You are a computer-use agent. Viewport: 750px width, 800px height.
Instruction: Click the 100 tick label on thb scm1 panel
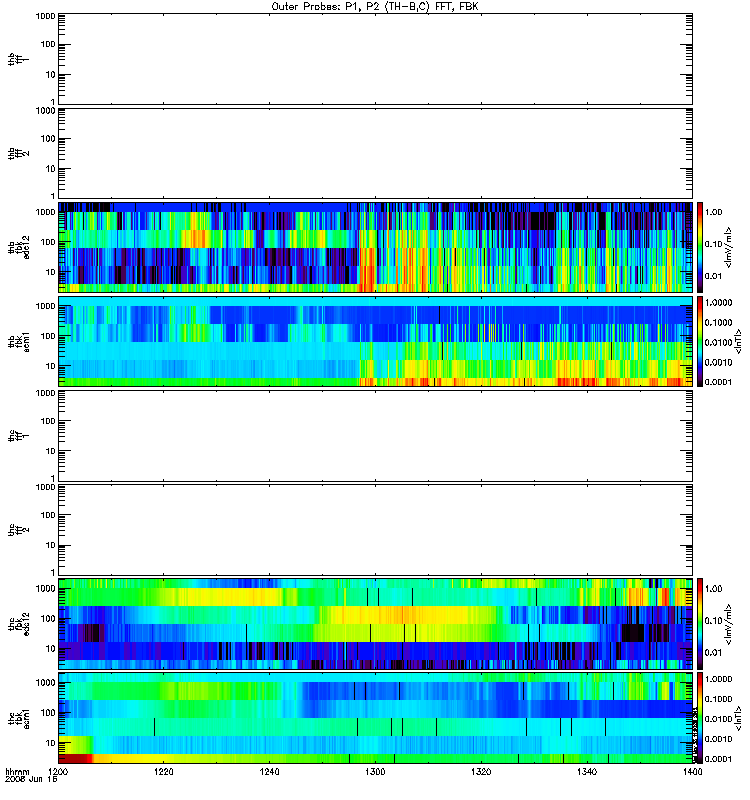[x=48, y=336]
